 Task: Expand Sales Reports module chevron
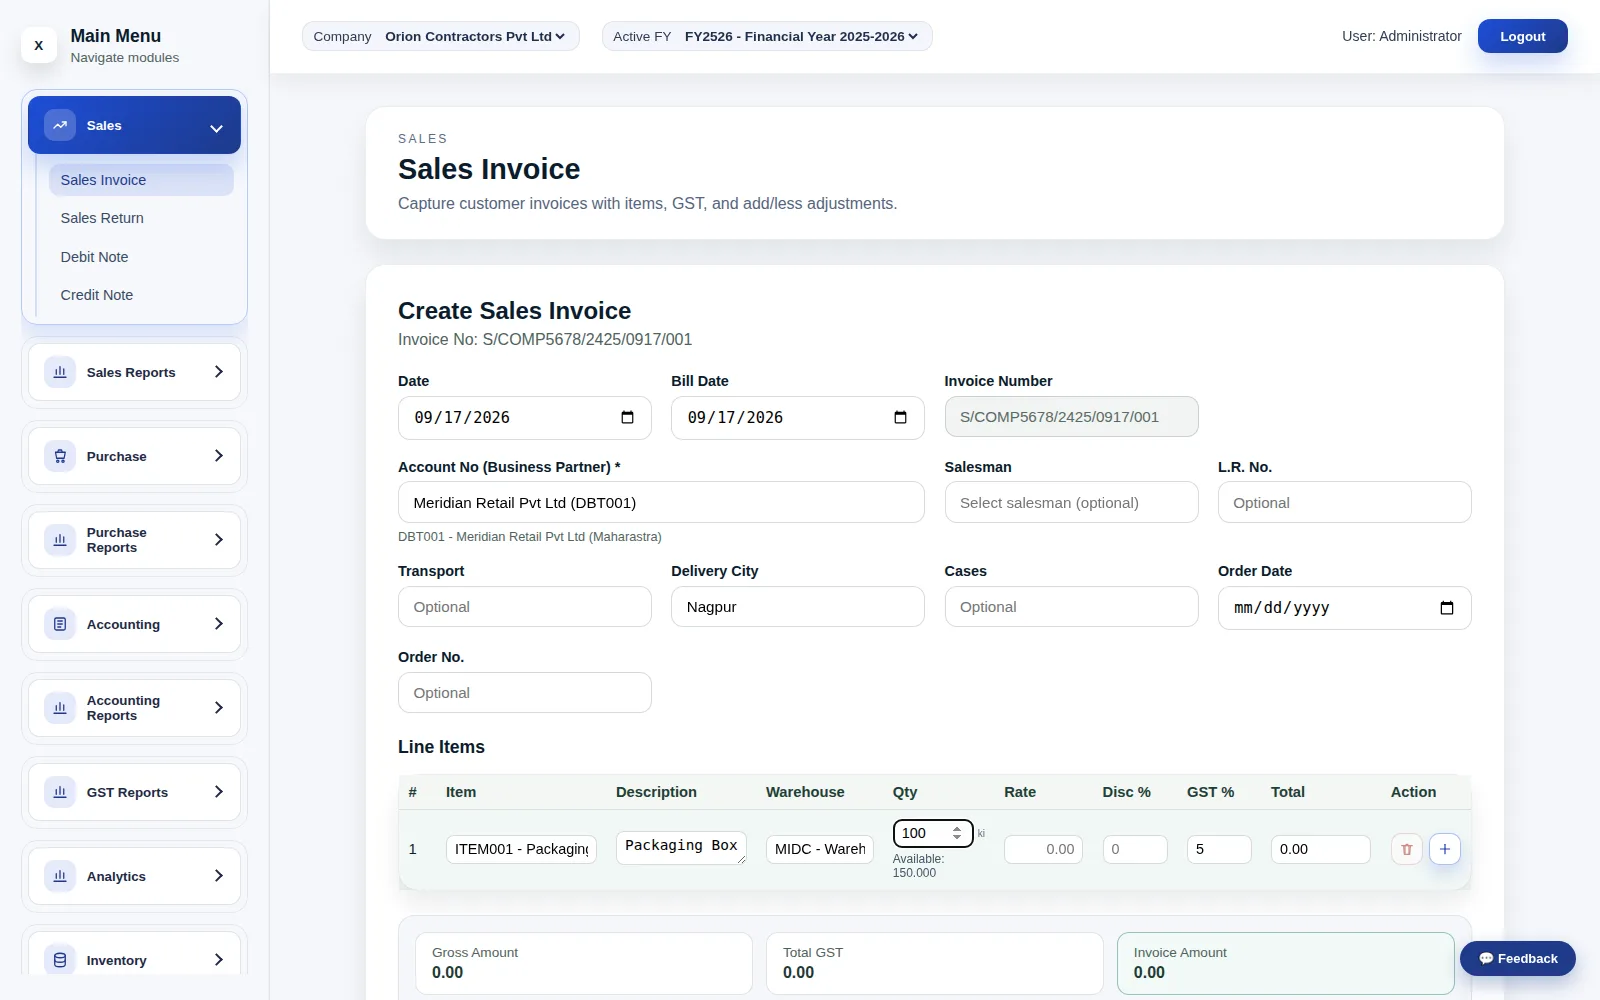tap(219, 372)
